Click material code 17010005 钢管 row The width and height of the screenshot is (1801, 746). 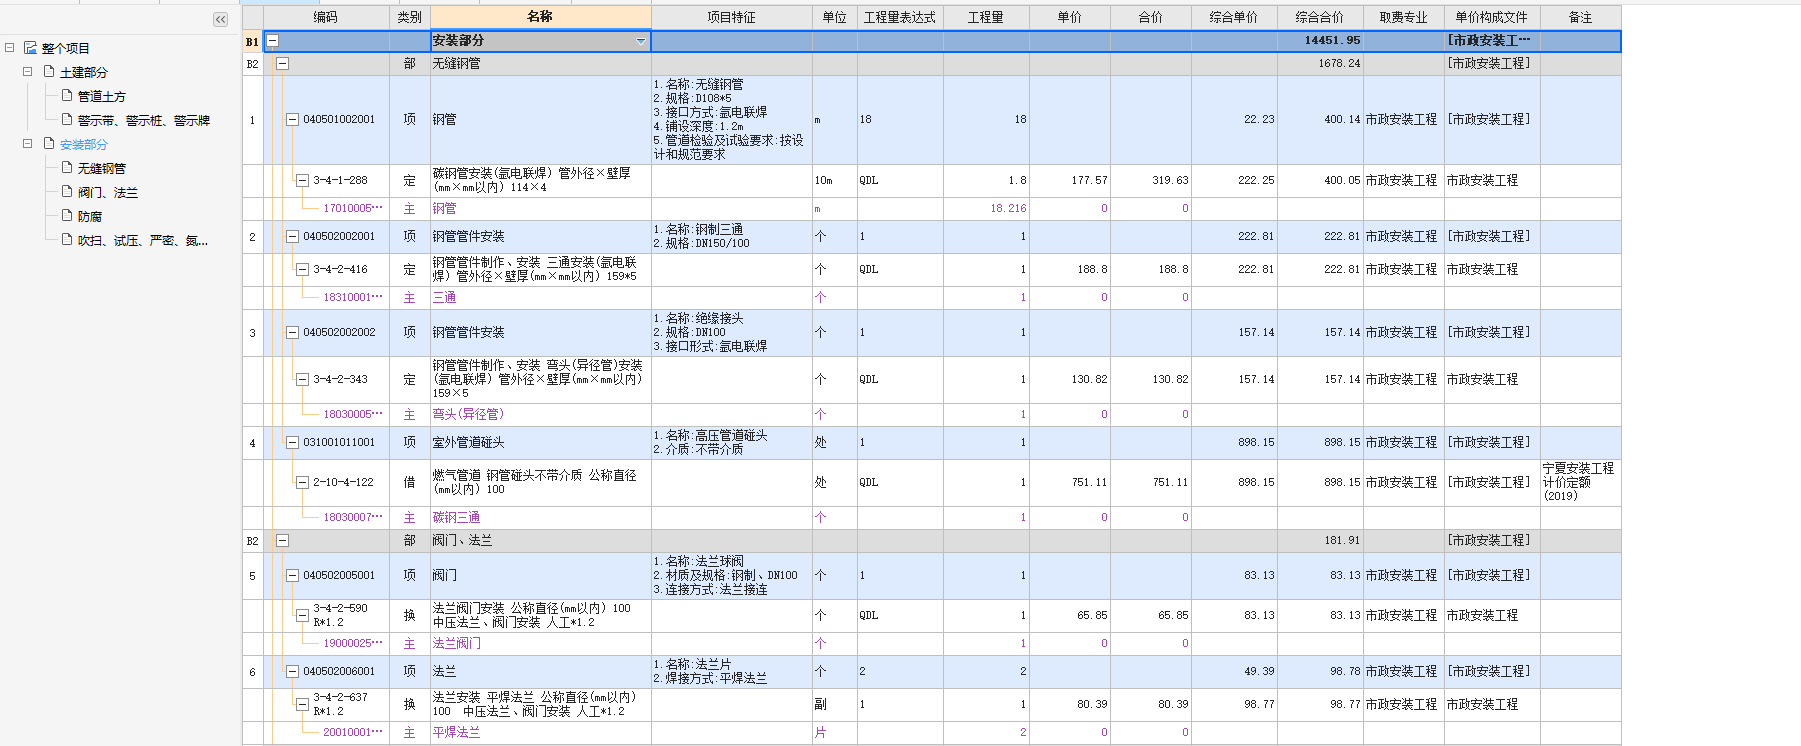[x=352, y=208]
